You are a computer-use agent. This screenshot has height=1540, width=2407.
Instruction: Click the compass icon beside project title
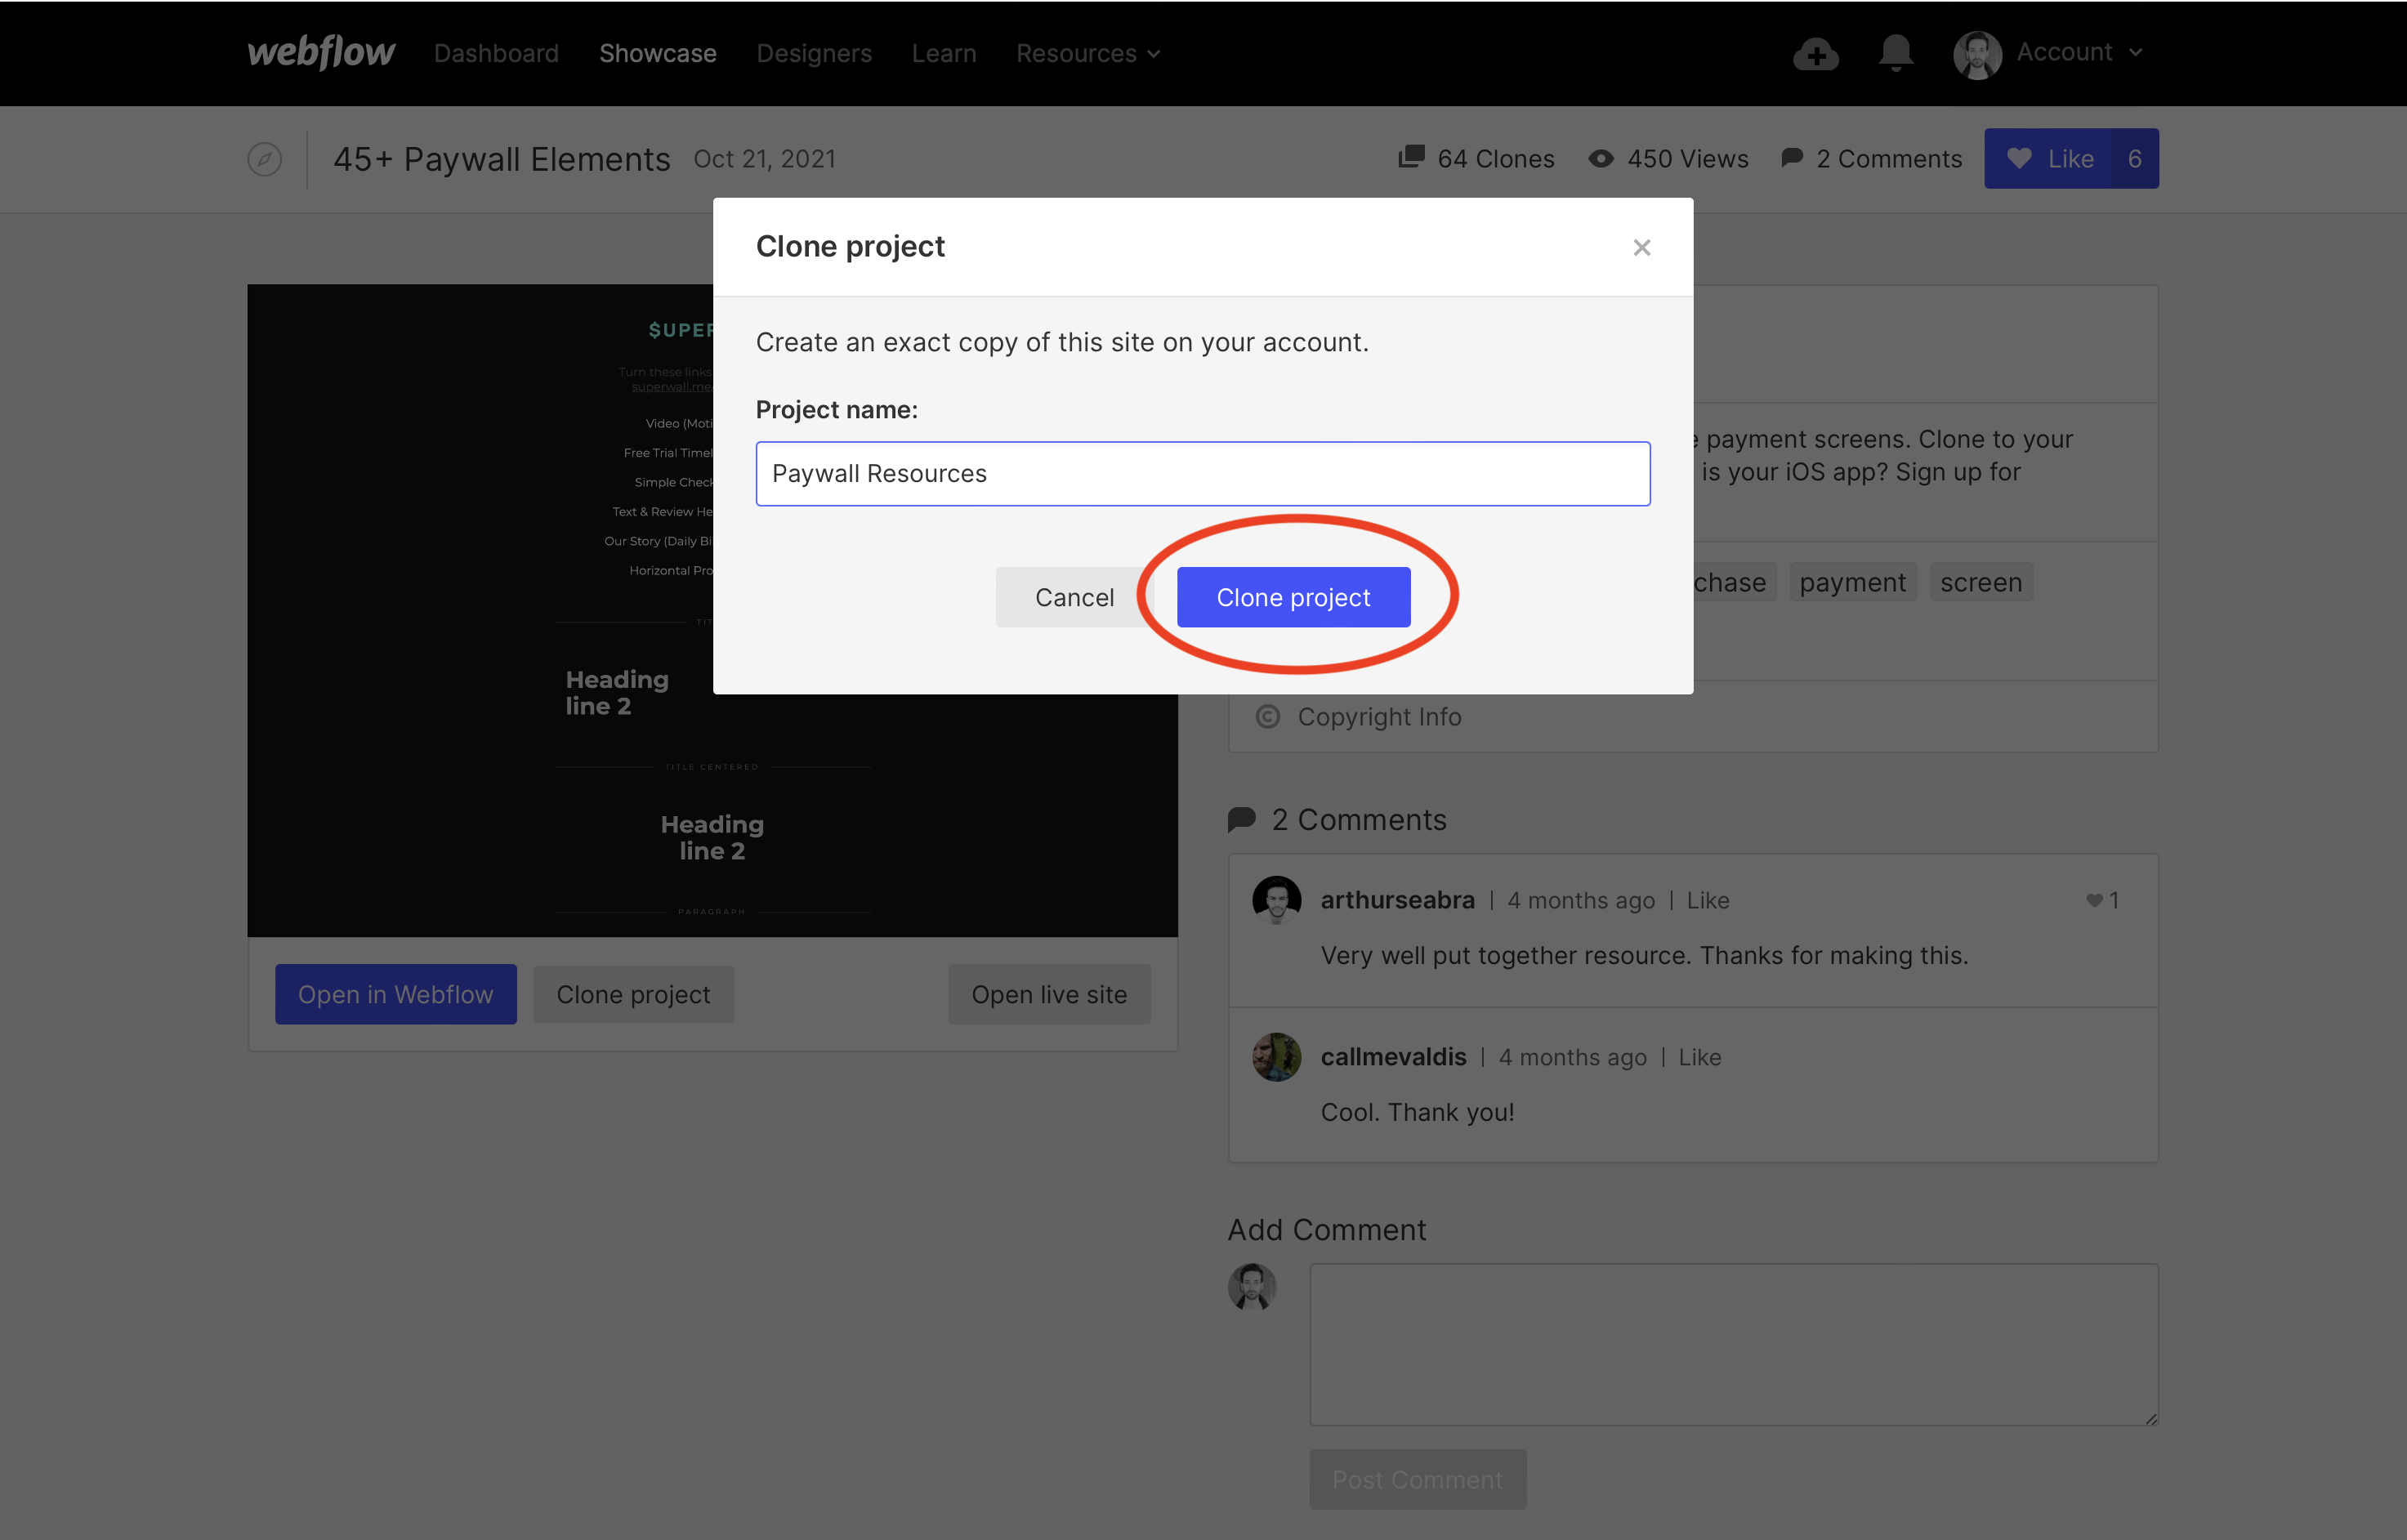[264, 159]
